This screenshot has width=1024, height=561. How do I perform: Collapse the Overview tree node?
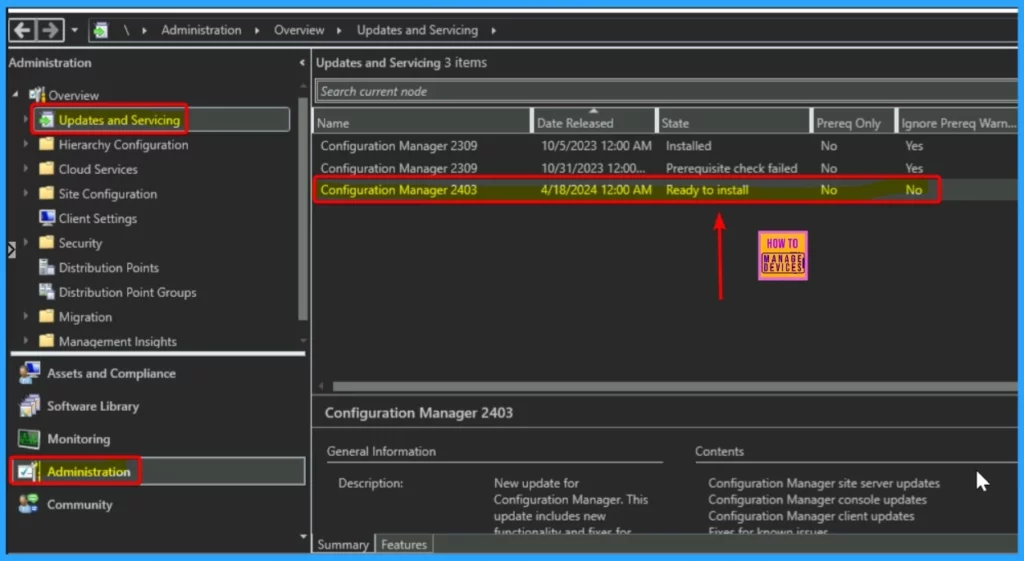[x=16, y=95]
